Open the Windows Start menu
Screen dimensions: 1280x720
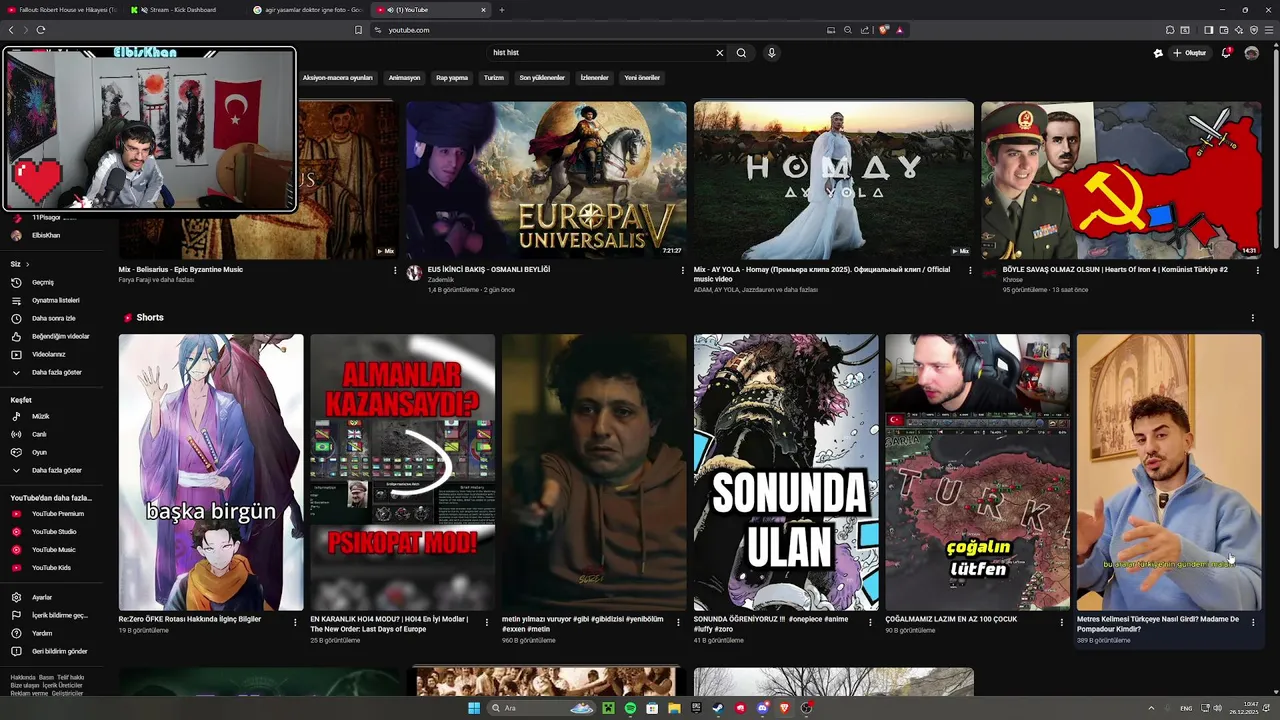click(474, 708)
